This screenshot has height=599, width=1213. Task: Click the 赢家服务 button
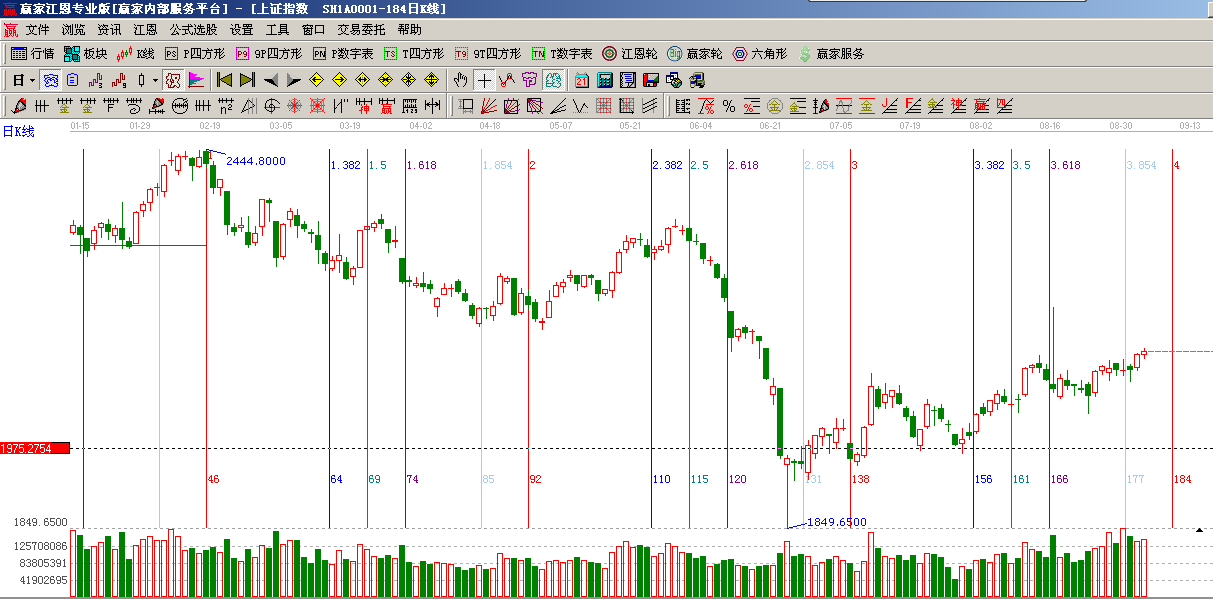(x=831, y=54)
